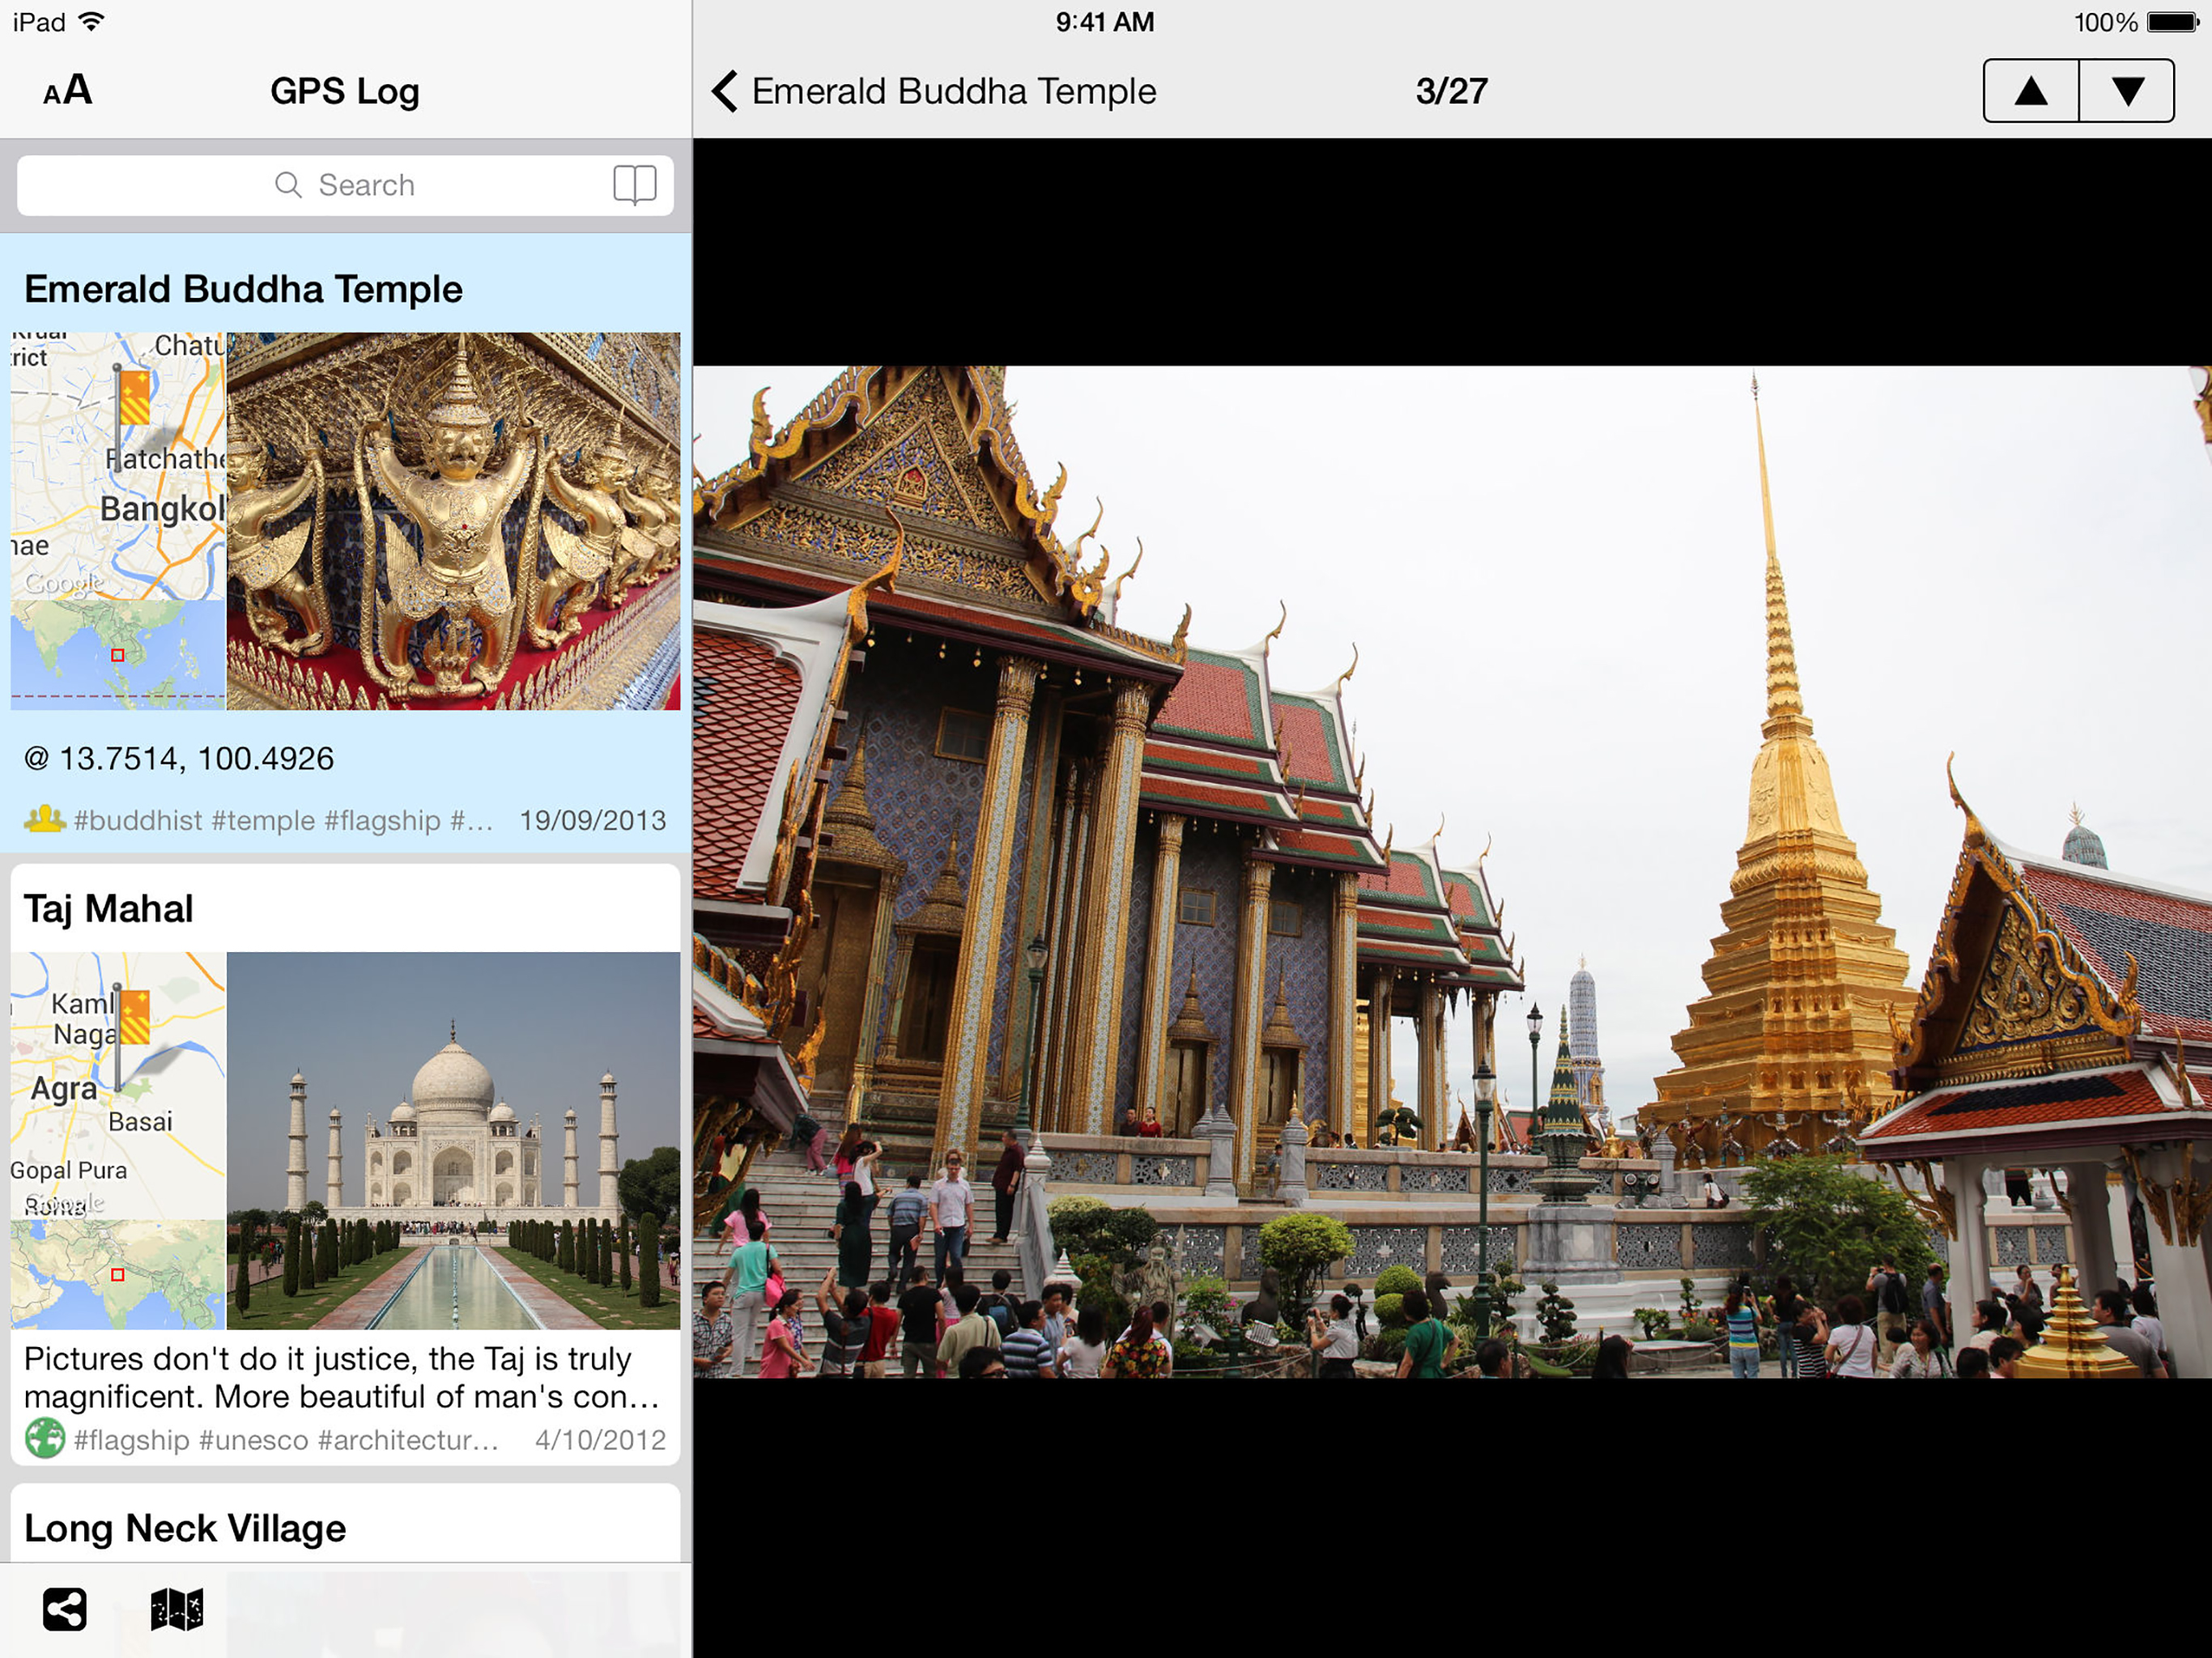Go to next photo with down arrow
Image resolution: width=2212 pixels, height=1658 pixels.
[x=2127, y=91]
